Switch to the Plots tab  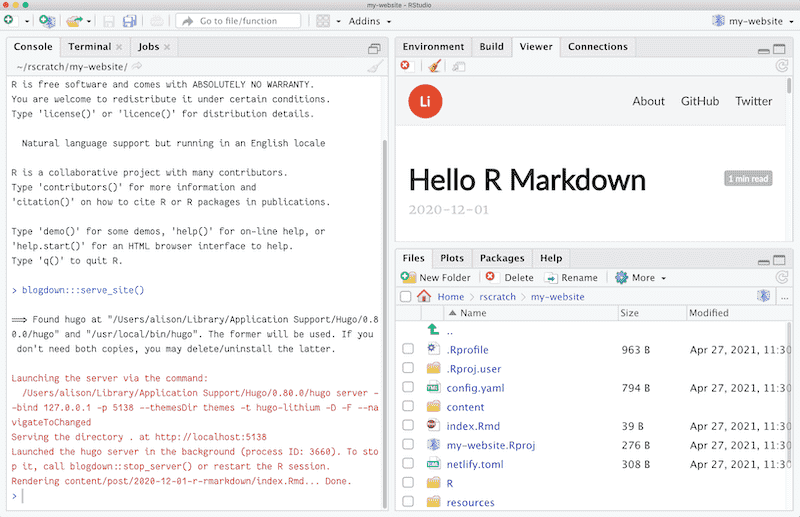pyautogui.click(x=452, y=258)
